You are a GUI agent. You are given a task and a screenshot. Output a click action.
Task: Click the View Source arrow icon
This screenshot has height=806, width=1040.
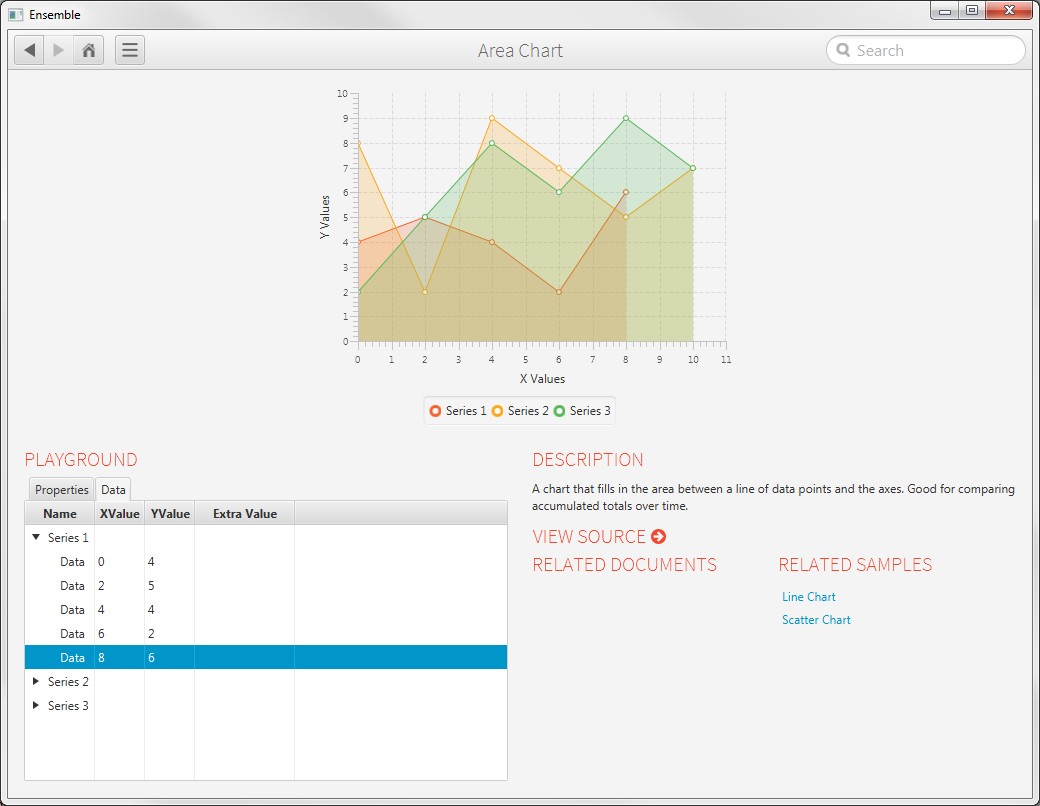[x=658, y=537]
